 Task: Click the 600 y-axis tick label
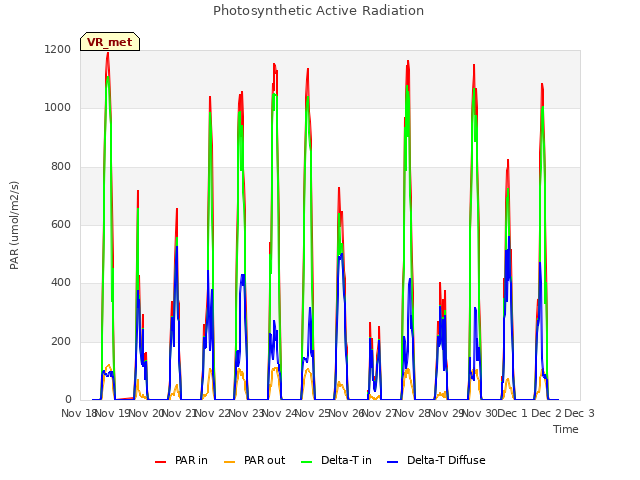pyautogui.click(x=61, y=224)
